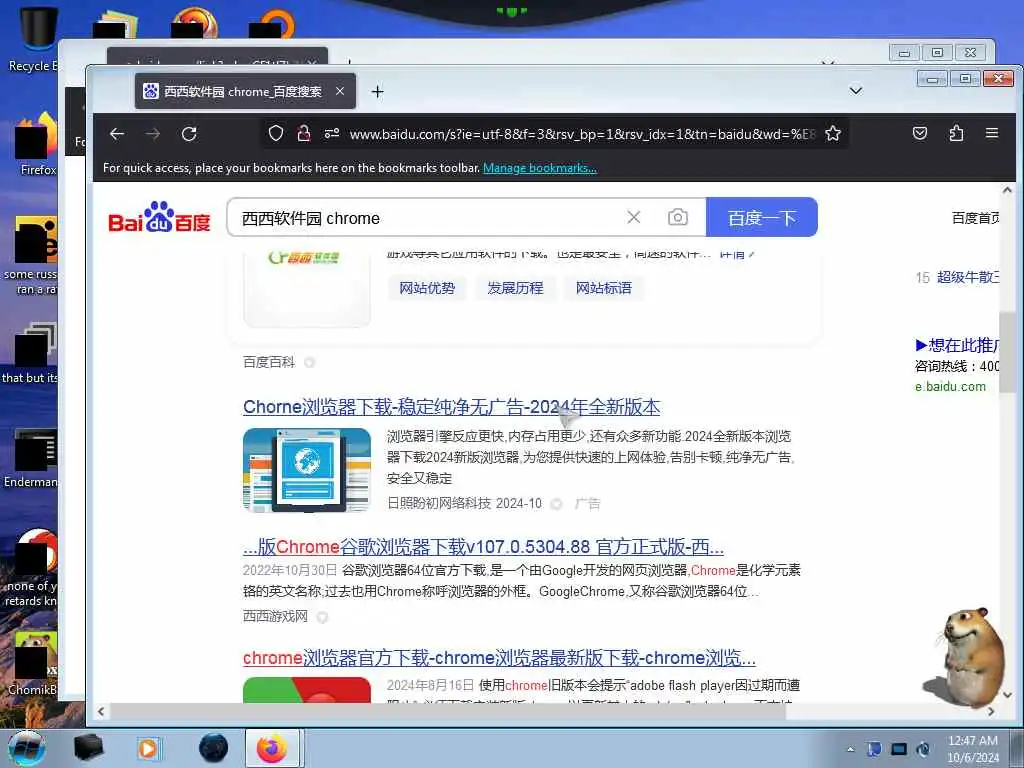The width and height of the screenshot is (1024, 768).
Task: Click the horizontal scrollbar right arrow
Action: tap(991, 711)
